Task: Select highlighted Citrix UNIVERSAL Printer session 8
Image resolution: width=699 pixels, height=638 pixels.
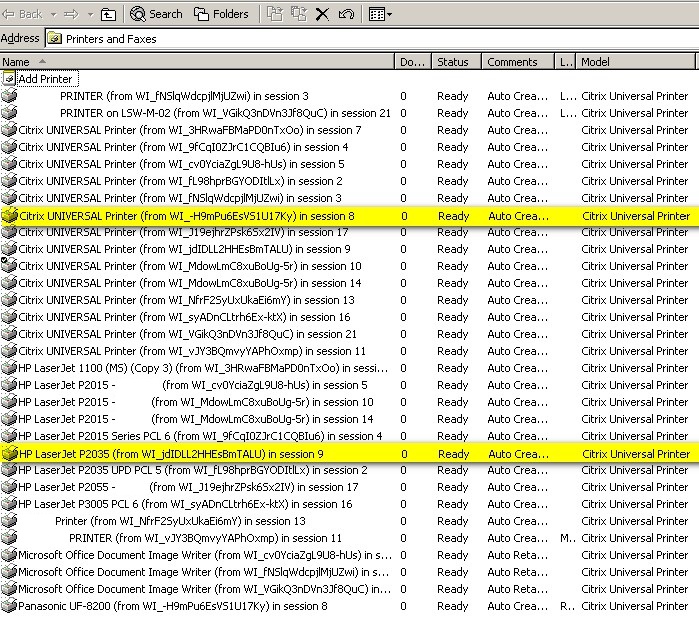Action: pyautogui.click(x=187, y=216)
